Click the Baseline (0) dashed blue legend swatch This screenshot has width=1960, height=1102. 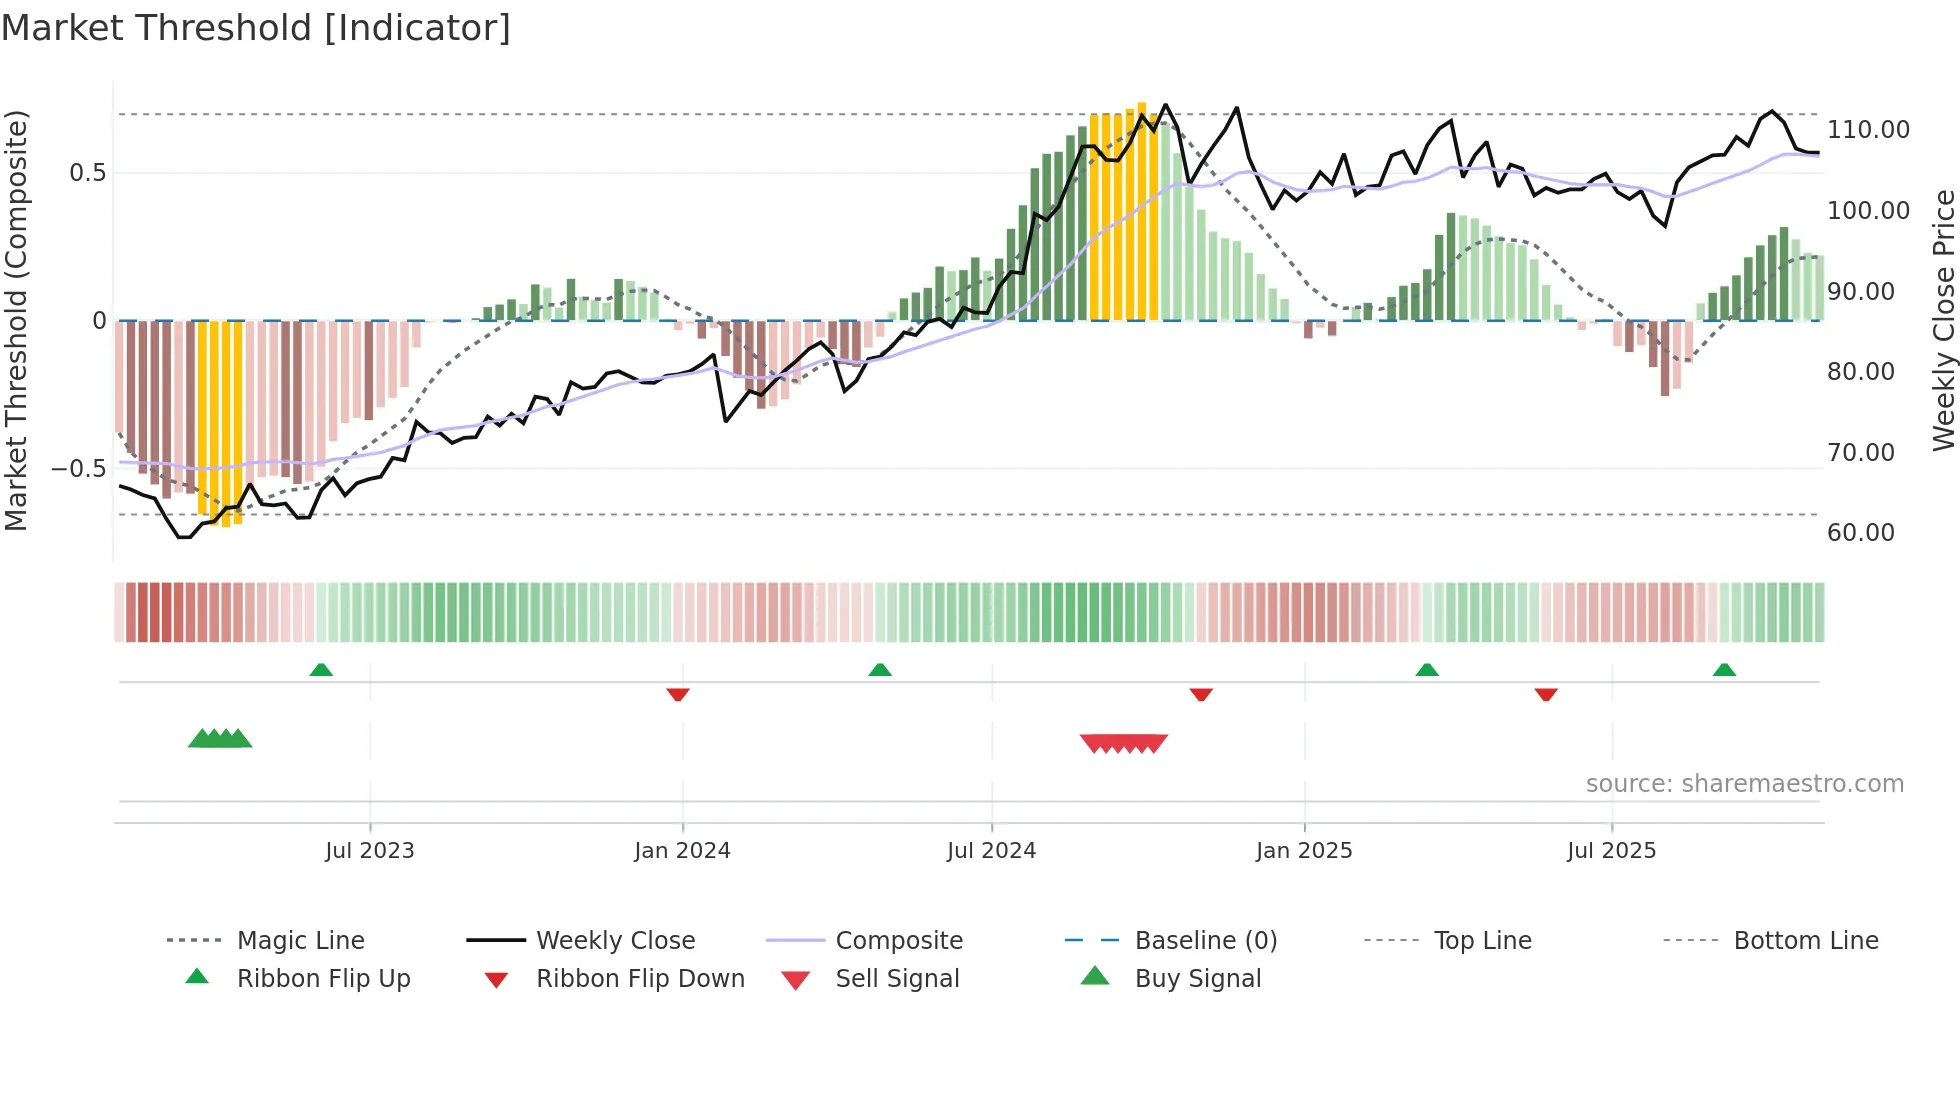(1092, 940)
